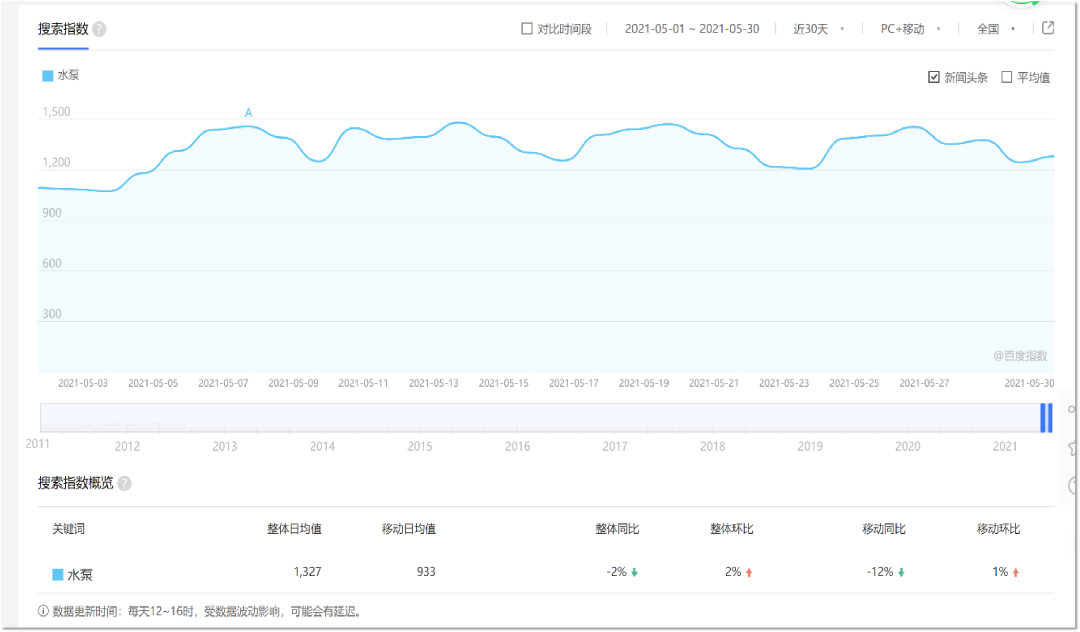Click the help icon next to 搜索指数概览
The width and height of the screenshot is (1080, 632).
124,484
